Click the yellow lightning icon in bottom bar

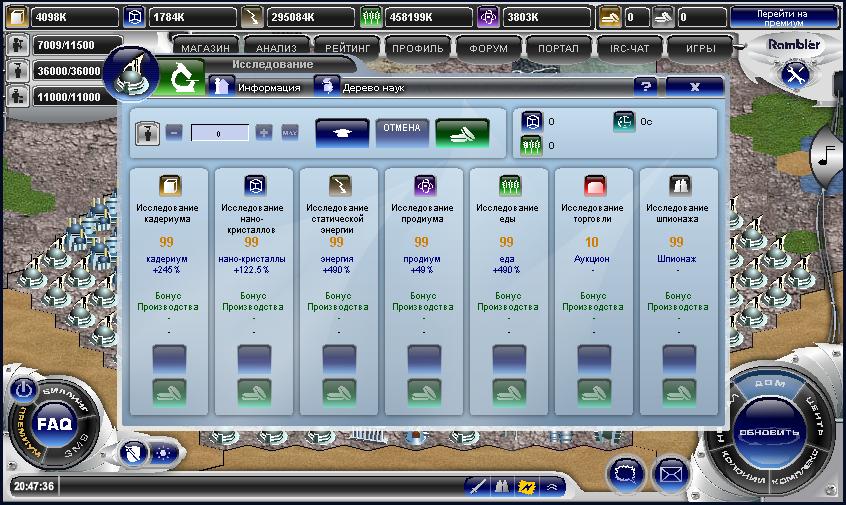coord(526,486)
